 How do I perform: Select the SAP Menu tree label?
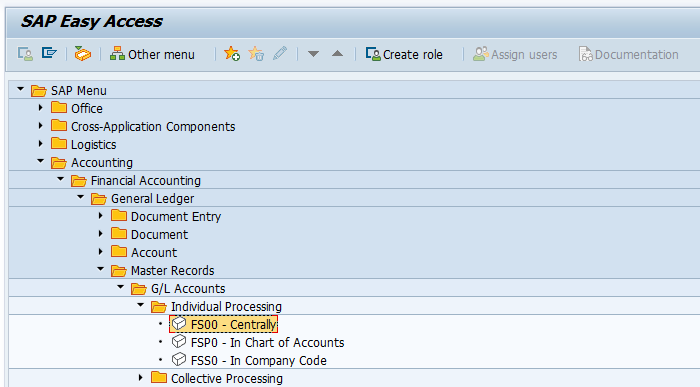[x=79, y=91]
